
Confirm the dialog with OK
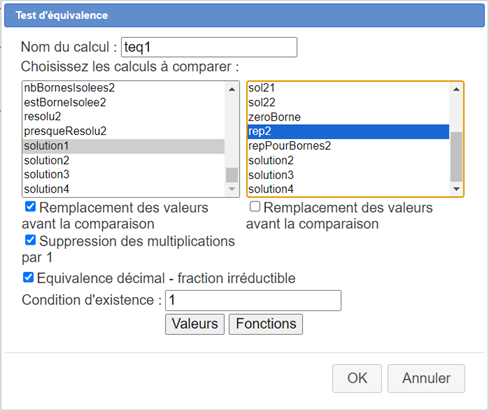coord(357,378)
